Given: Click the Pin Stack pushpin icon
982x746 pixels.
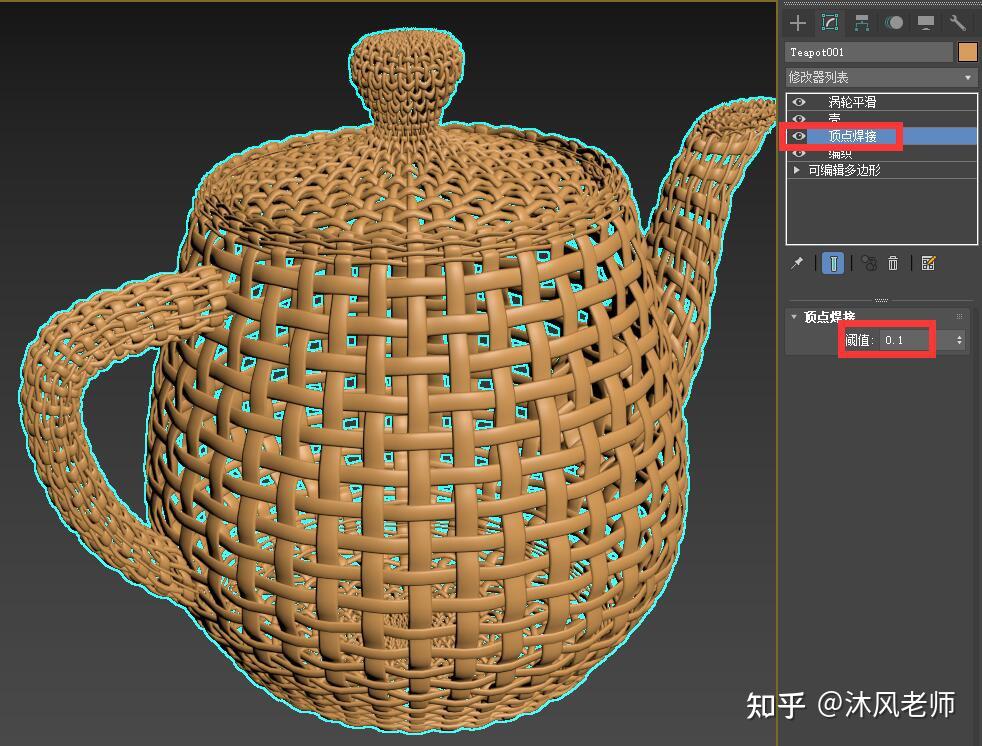Looking at the screenshot, I should (x=797, y=263).
